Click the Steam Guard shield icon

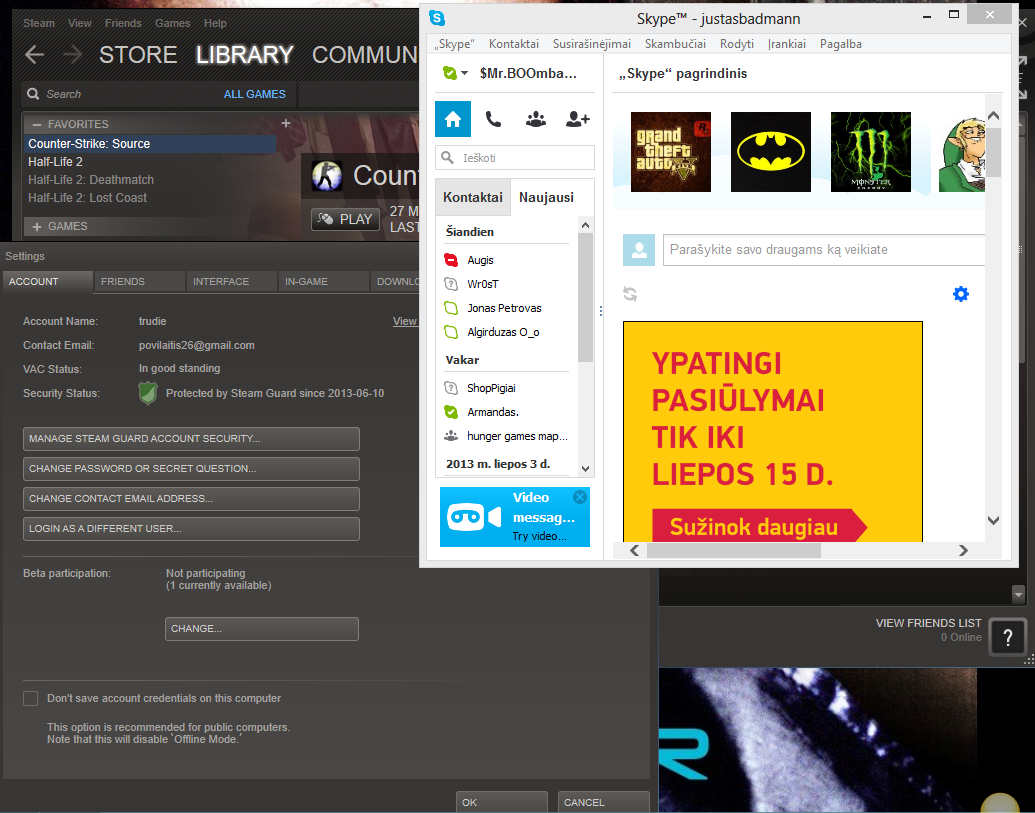(148, 393)
